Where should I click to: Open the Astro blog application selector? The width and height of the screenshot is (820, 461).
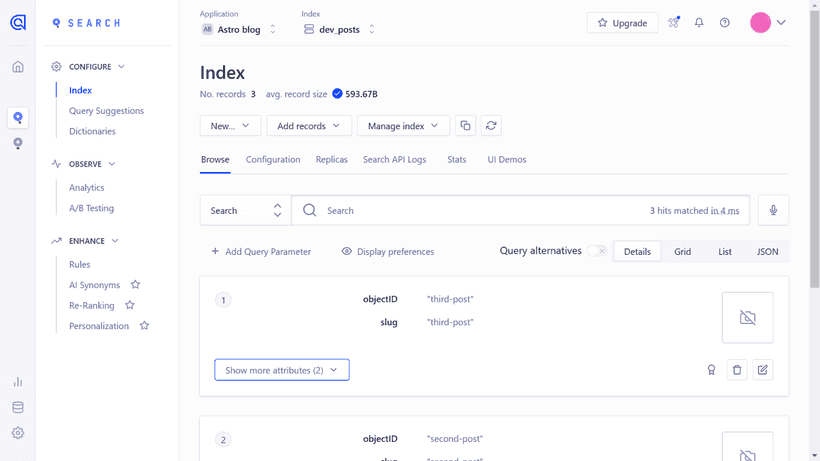238,29
